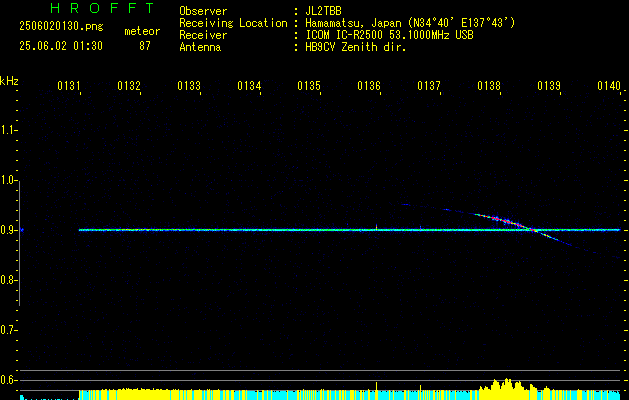Click the 0.7 kHz axis label
This screenshot has width=629, height=400.
tap(8, 330)
